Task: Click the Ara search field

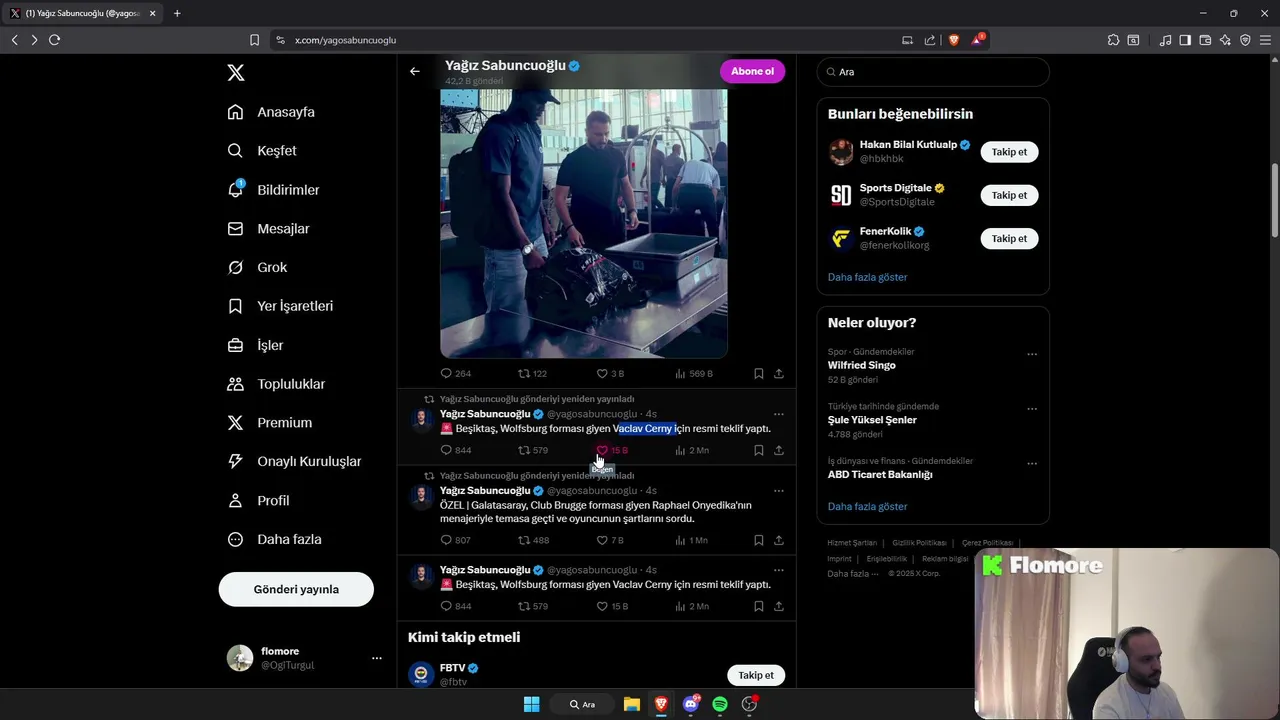Action: click(x=933, y=72)
